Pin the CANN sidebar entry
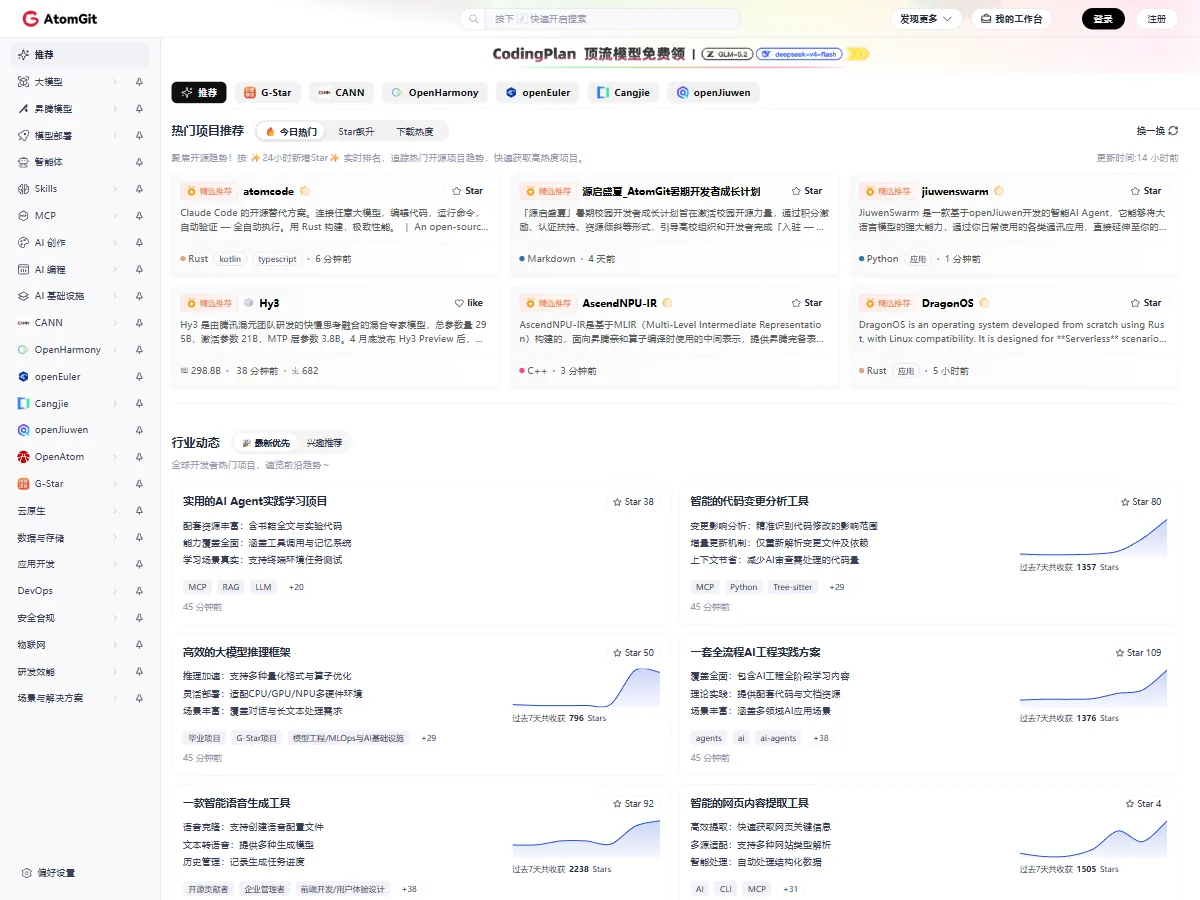Image resolution: width=1200 pixels, height=900 pixels. (139, 323)
